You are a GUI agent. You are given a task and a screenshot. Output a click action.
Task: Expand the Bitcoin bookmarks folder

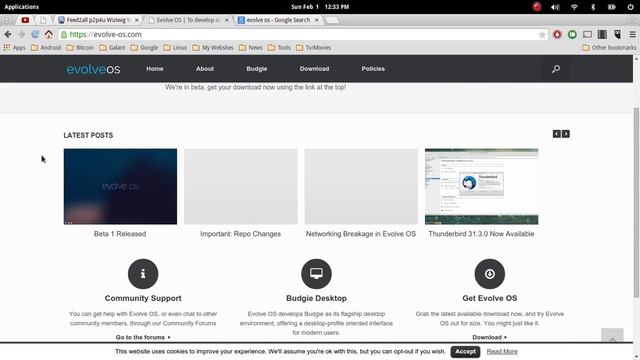coord(80,48)
